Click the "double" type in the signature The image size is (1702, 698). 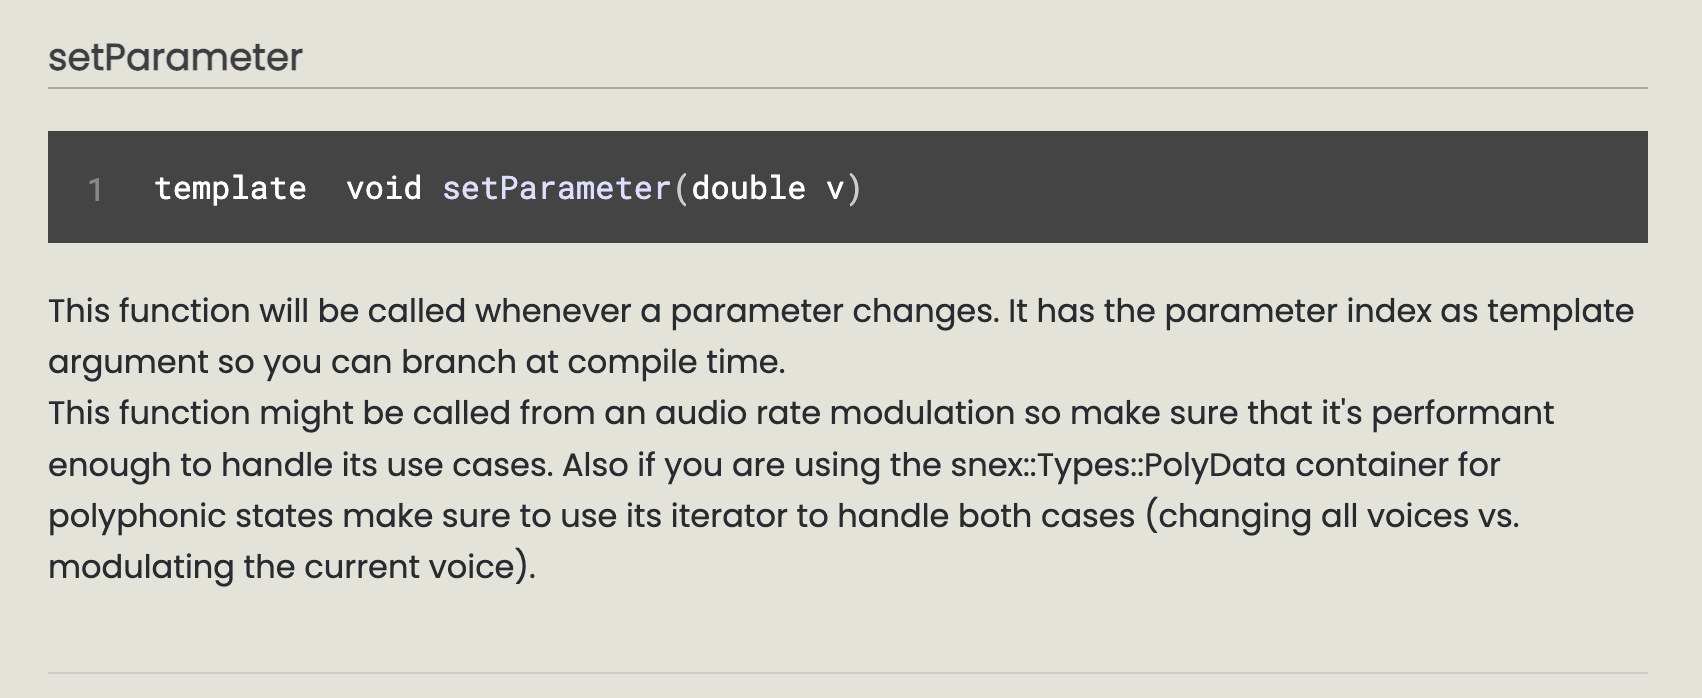pyautogui.click(x=748, y=188)
